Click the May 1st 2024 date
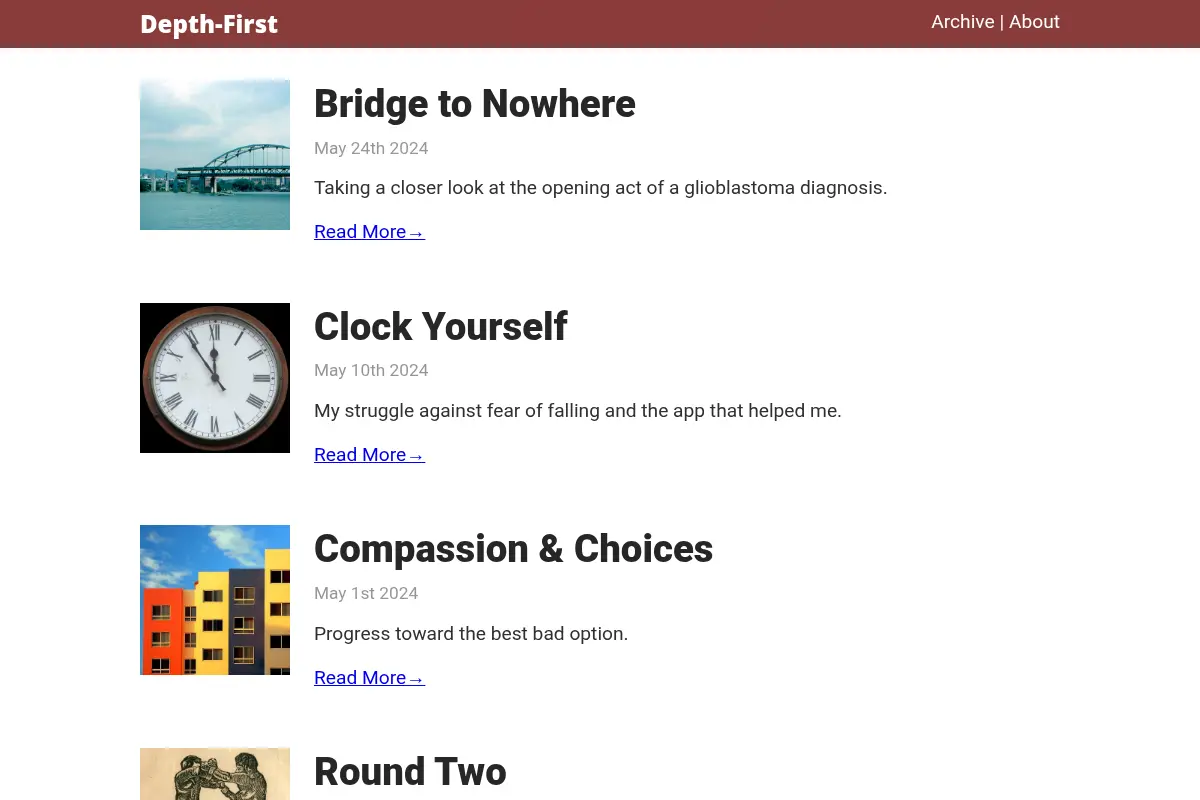 366,593
